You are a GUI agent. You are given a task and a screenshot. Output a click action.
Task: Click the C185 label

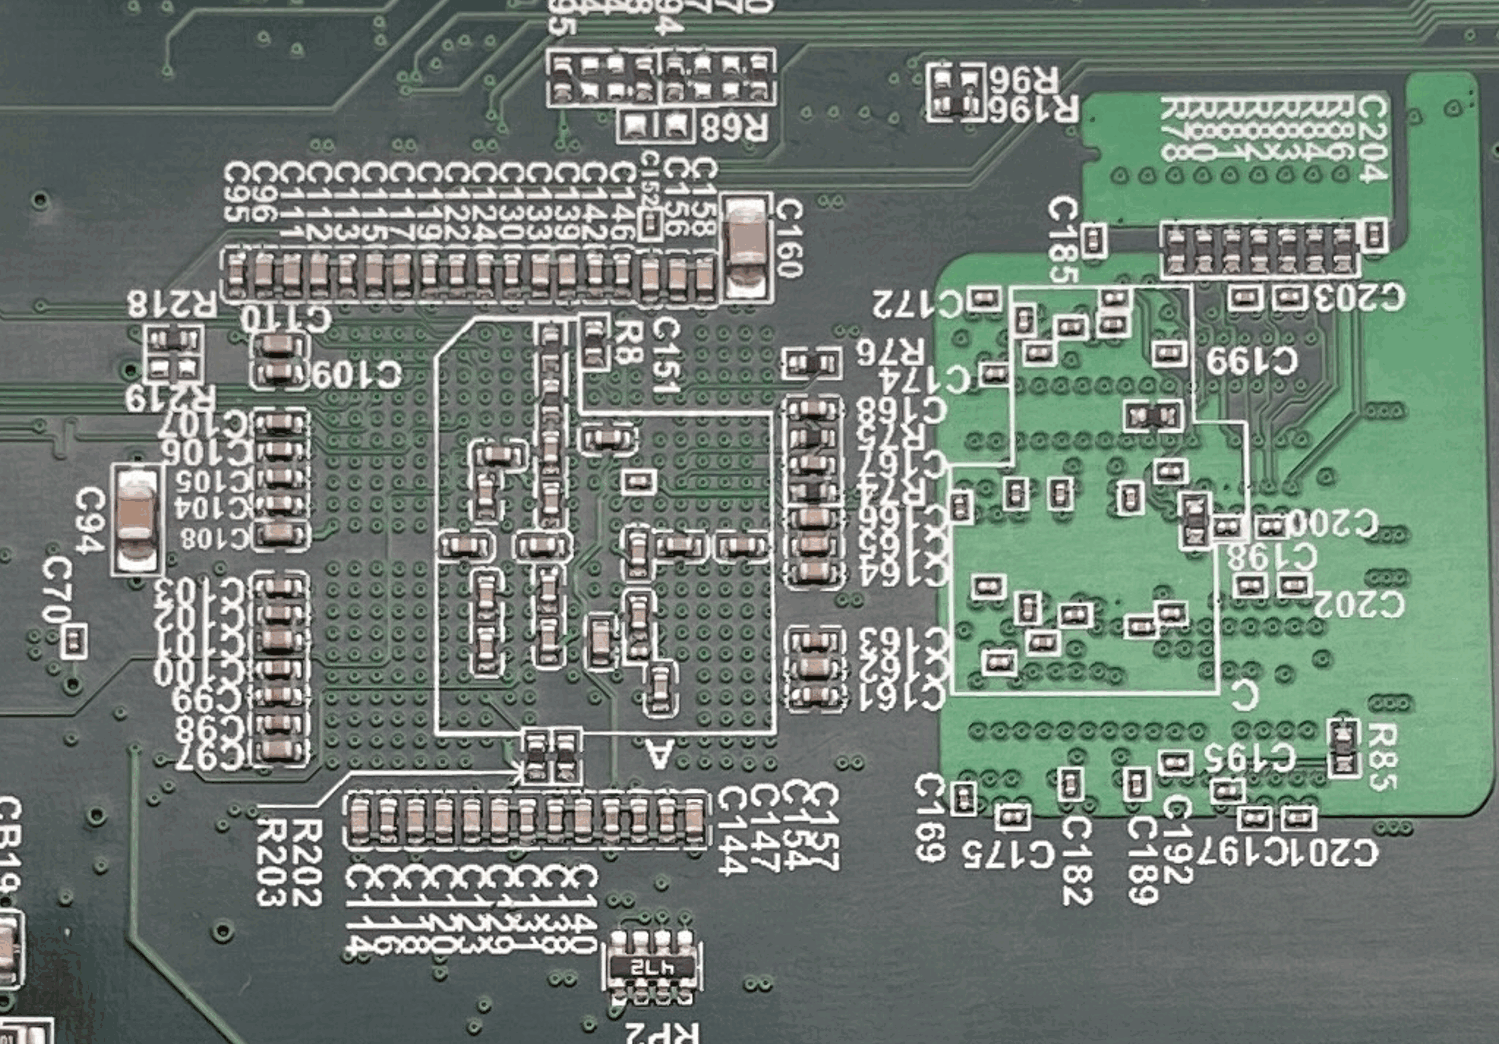tap(1062, 240)
